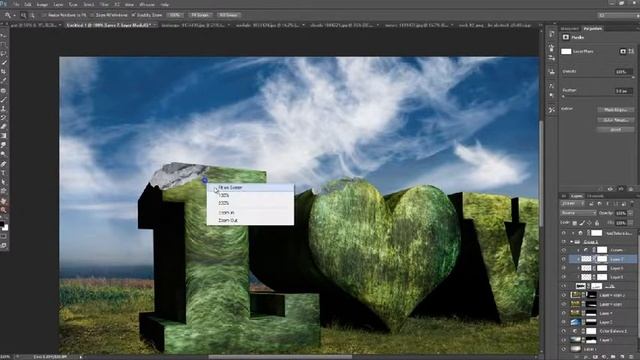
Task: Select the Layer 4 copy 2 thumbnail
Action: pyautogui.click(x=576, y=295)
